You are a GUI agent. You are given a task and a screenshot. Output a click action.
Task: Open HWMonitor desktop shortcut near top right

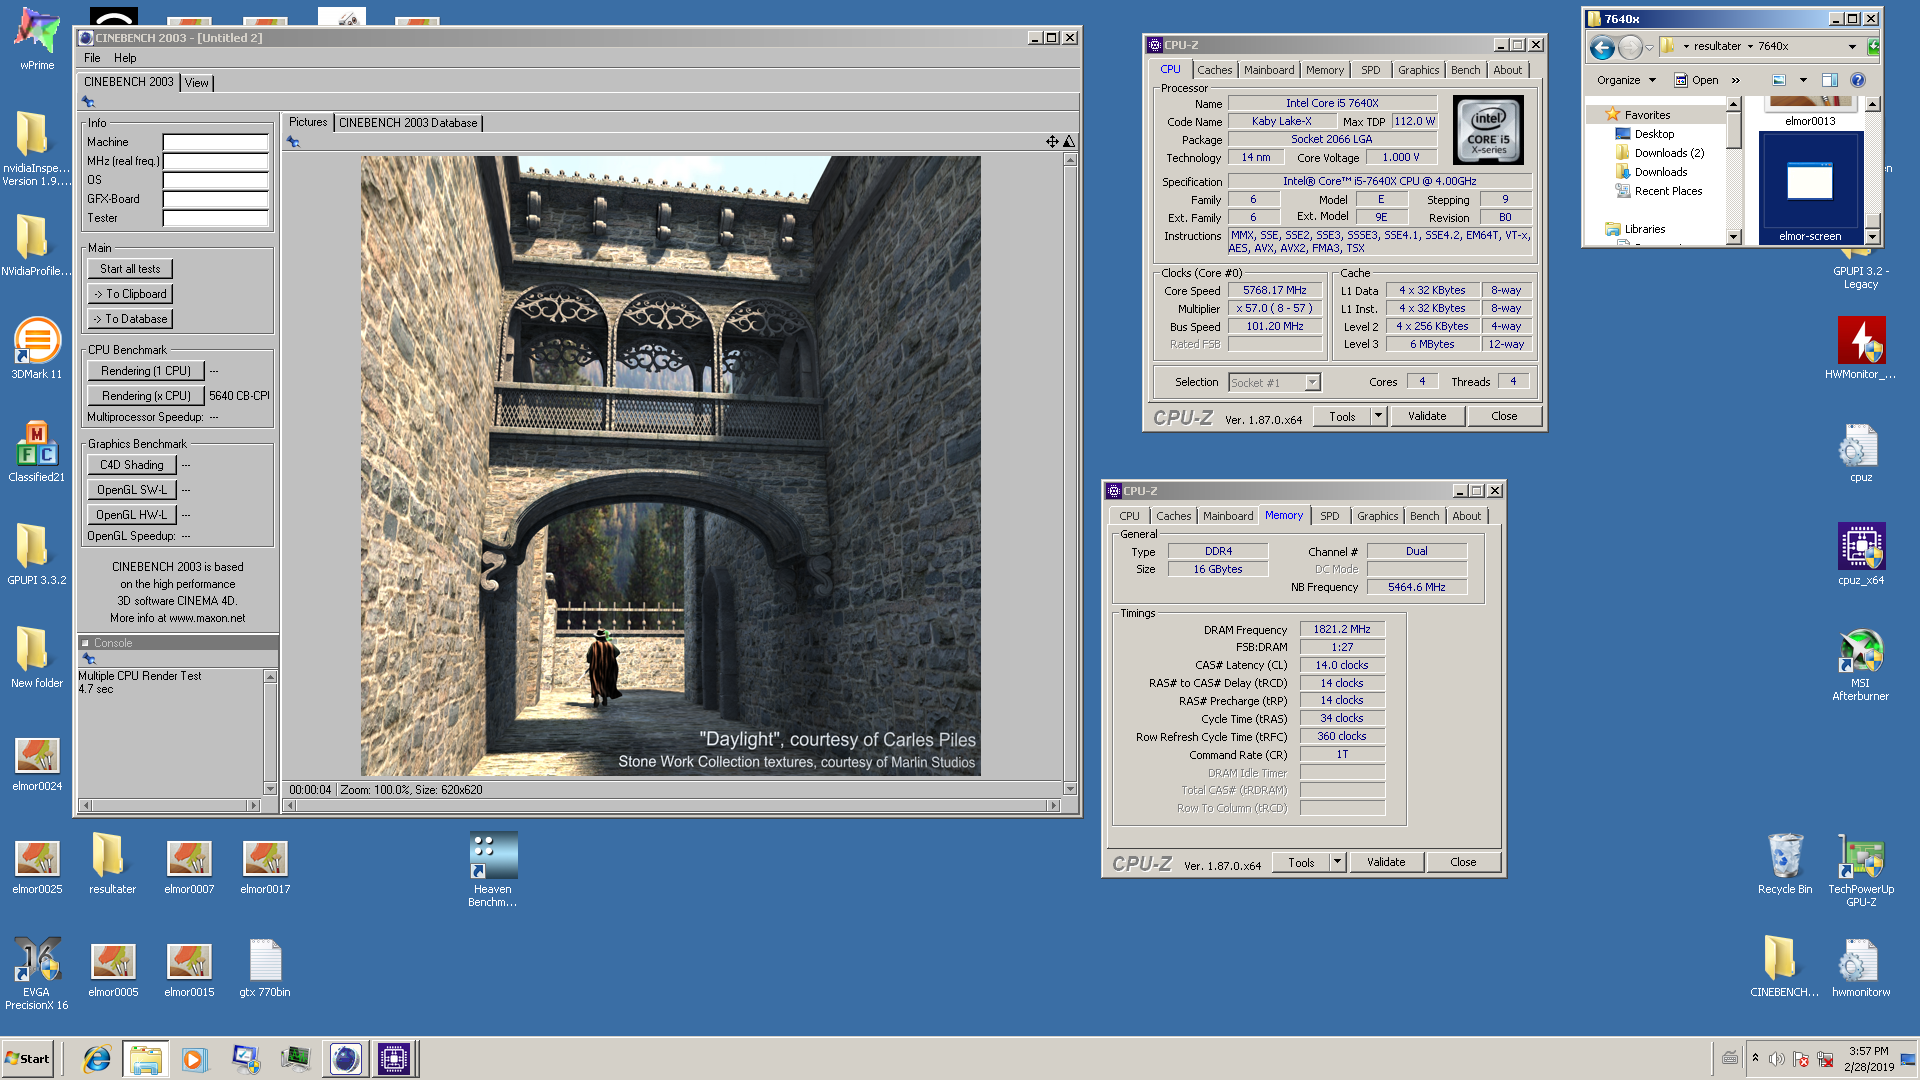(x=1861, y=347)
